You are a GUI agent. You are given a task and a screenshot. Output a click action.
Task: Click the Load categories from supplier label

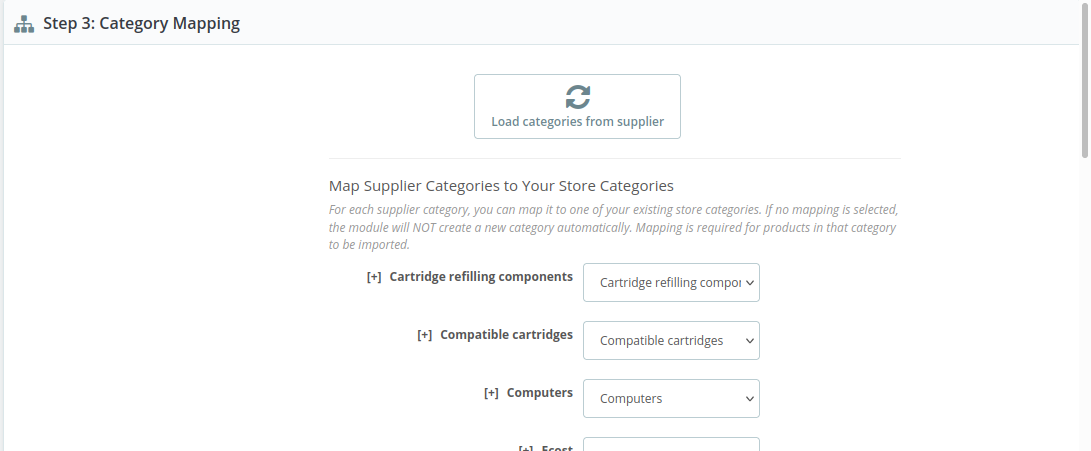pos(577,122)
